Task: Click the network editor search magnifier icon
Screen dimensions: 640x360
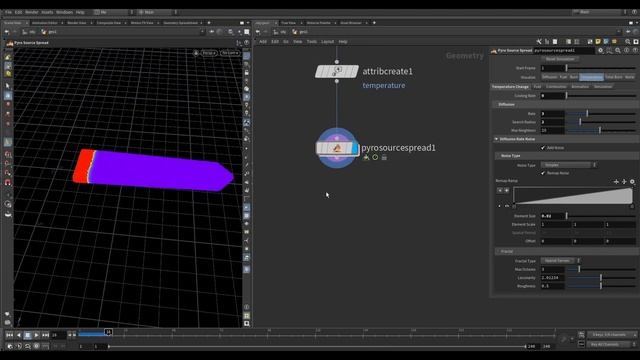Action: click(628, 42)
